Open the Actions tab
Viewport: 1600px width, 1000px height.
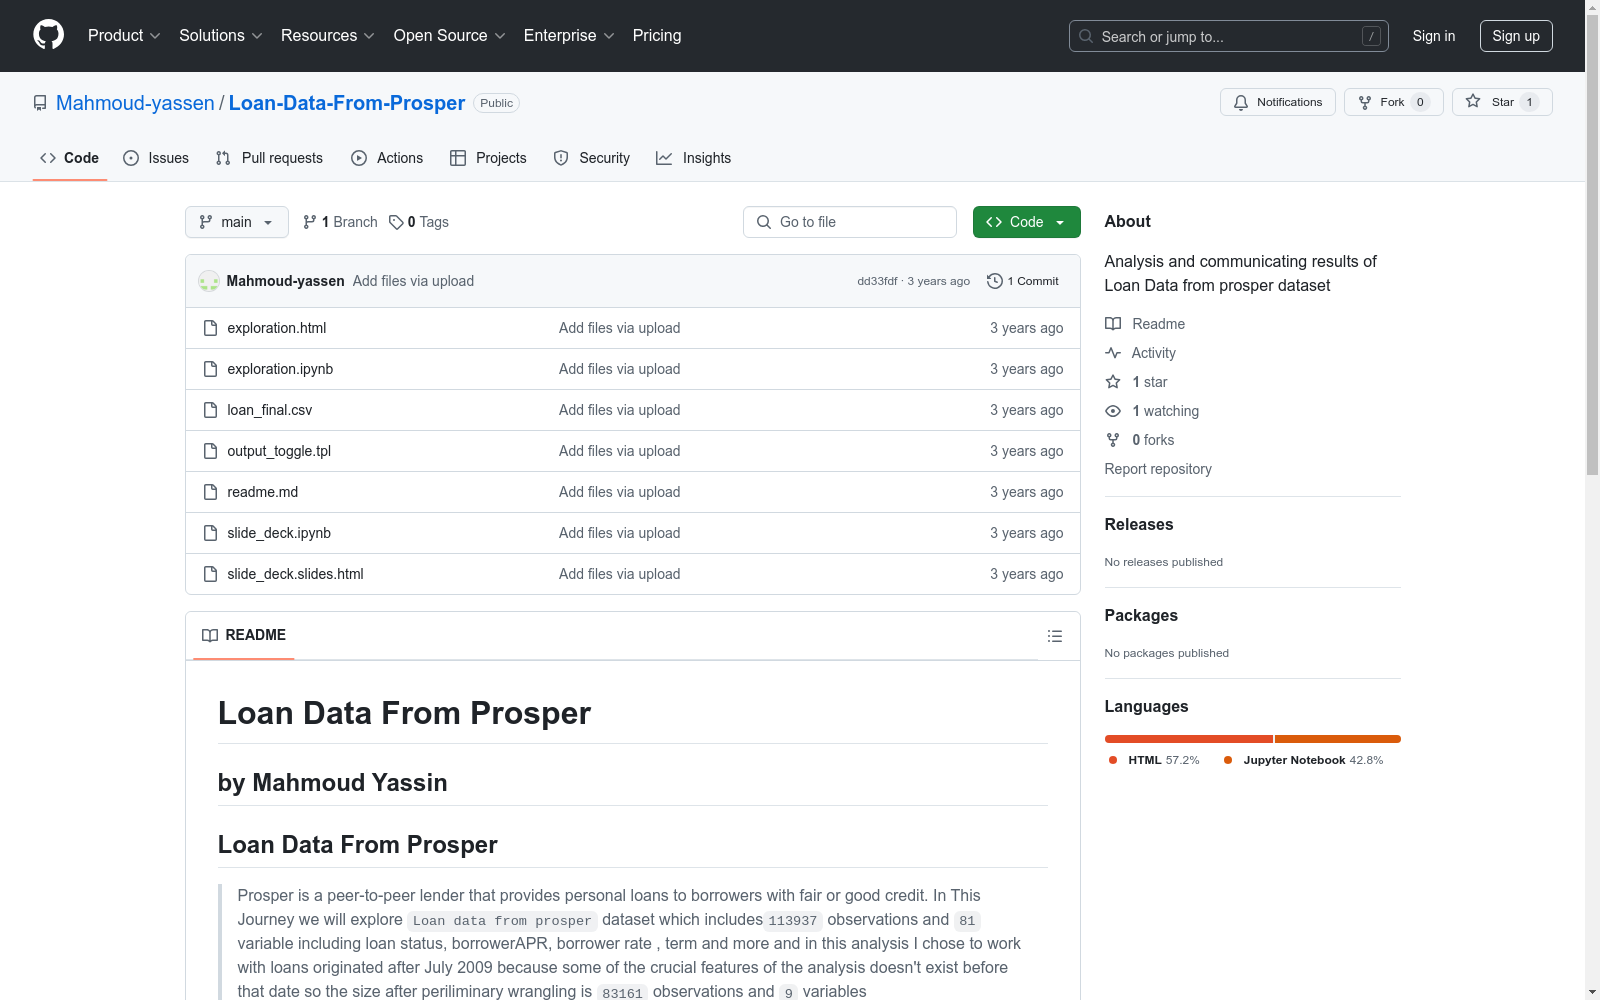point(387,158)
